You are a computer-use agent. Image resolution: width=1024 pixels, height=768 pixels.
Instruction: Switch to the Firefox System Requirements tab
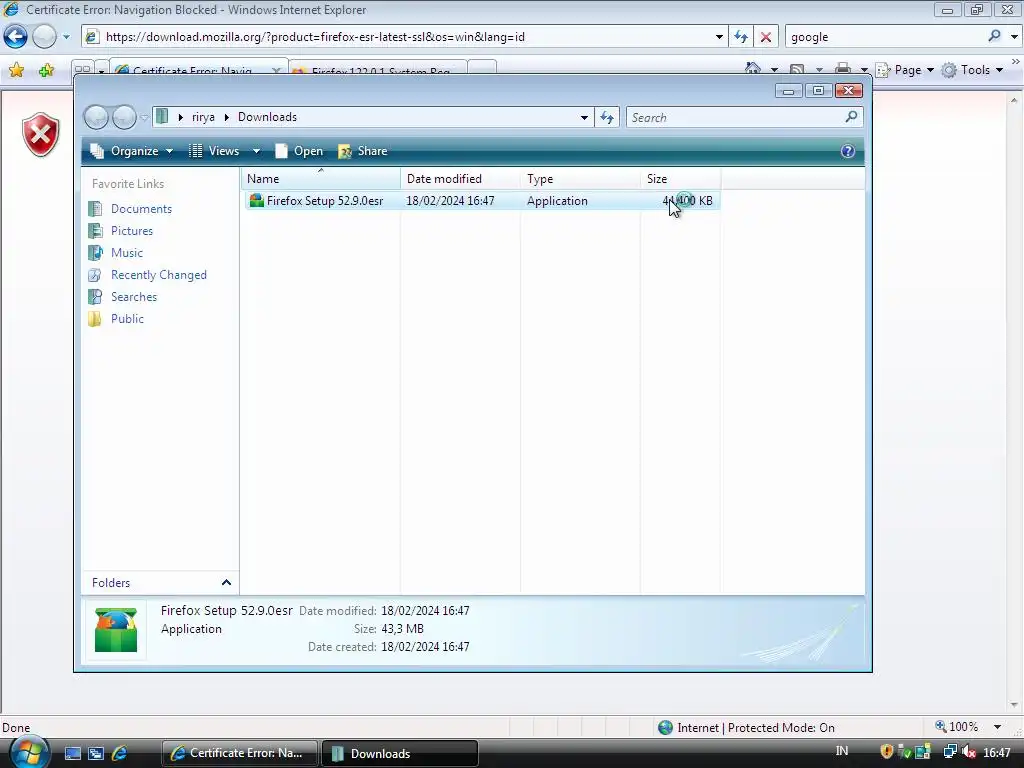tap(379, 68)
